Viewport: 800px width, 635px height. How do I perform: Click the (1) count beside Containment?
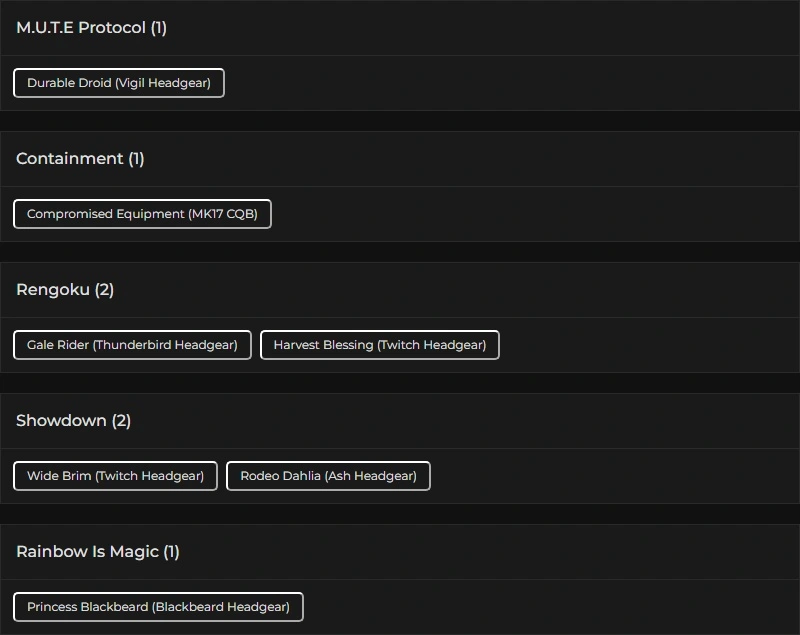click(x=136, y=159)
